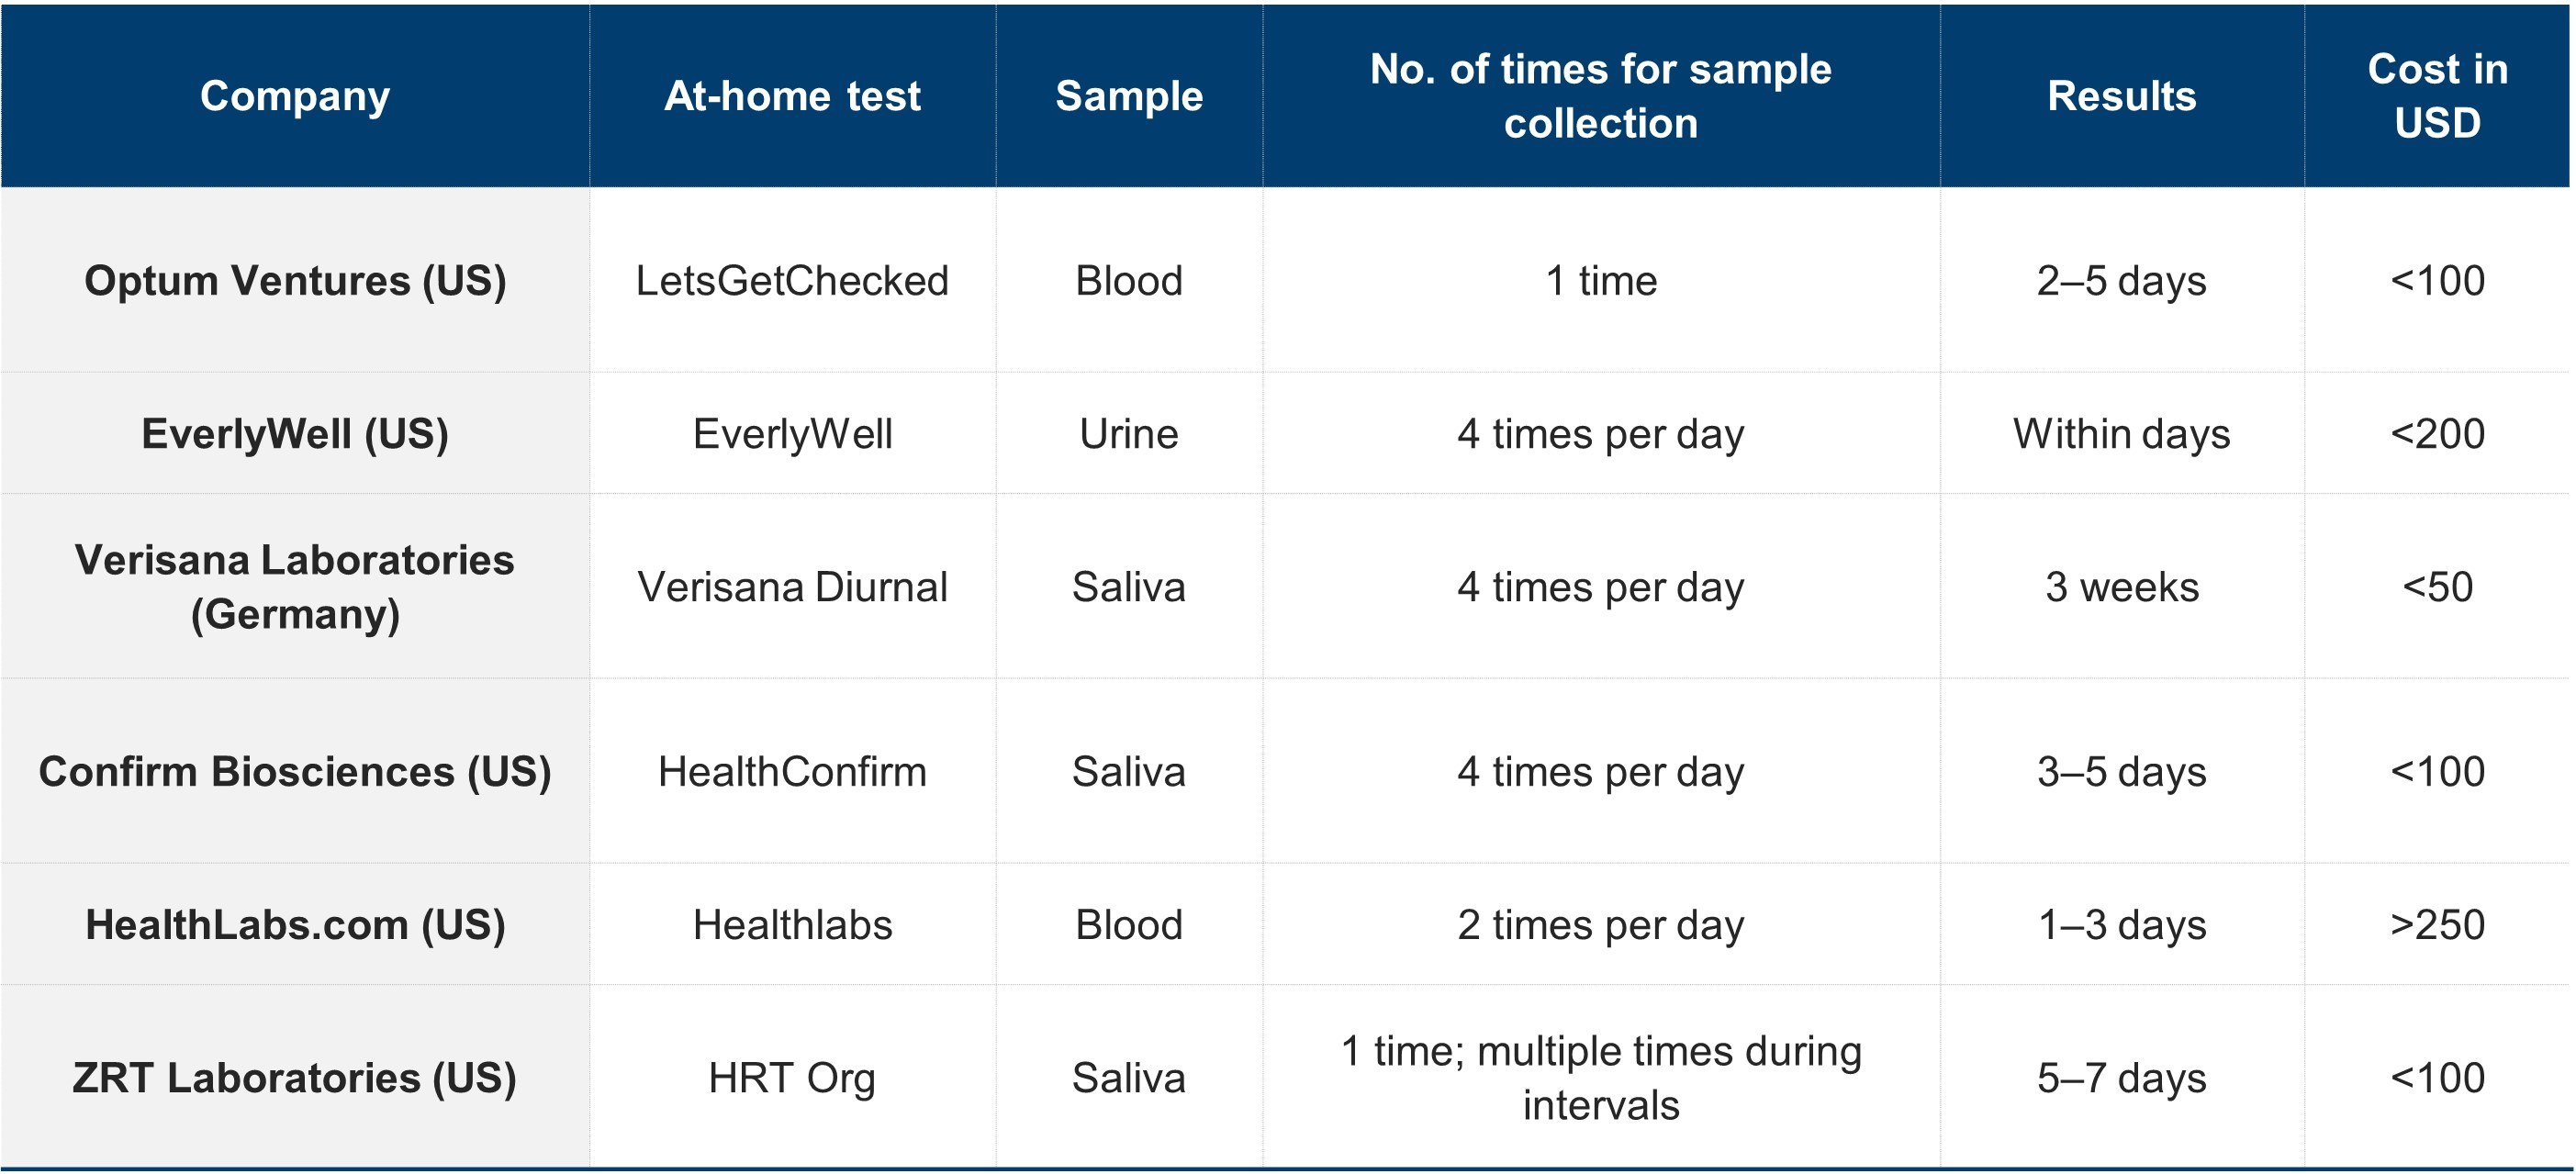This screenshot has width=2576, height=1174.
Task: Click the HealthLabs.com (US) company cell
Action: [x=295, y=924]
